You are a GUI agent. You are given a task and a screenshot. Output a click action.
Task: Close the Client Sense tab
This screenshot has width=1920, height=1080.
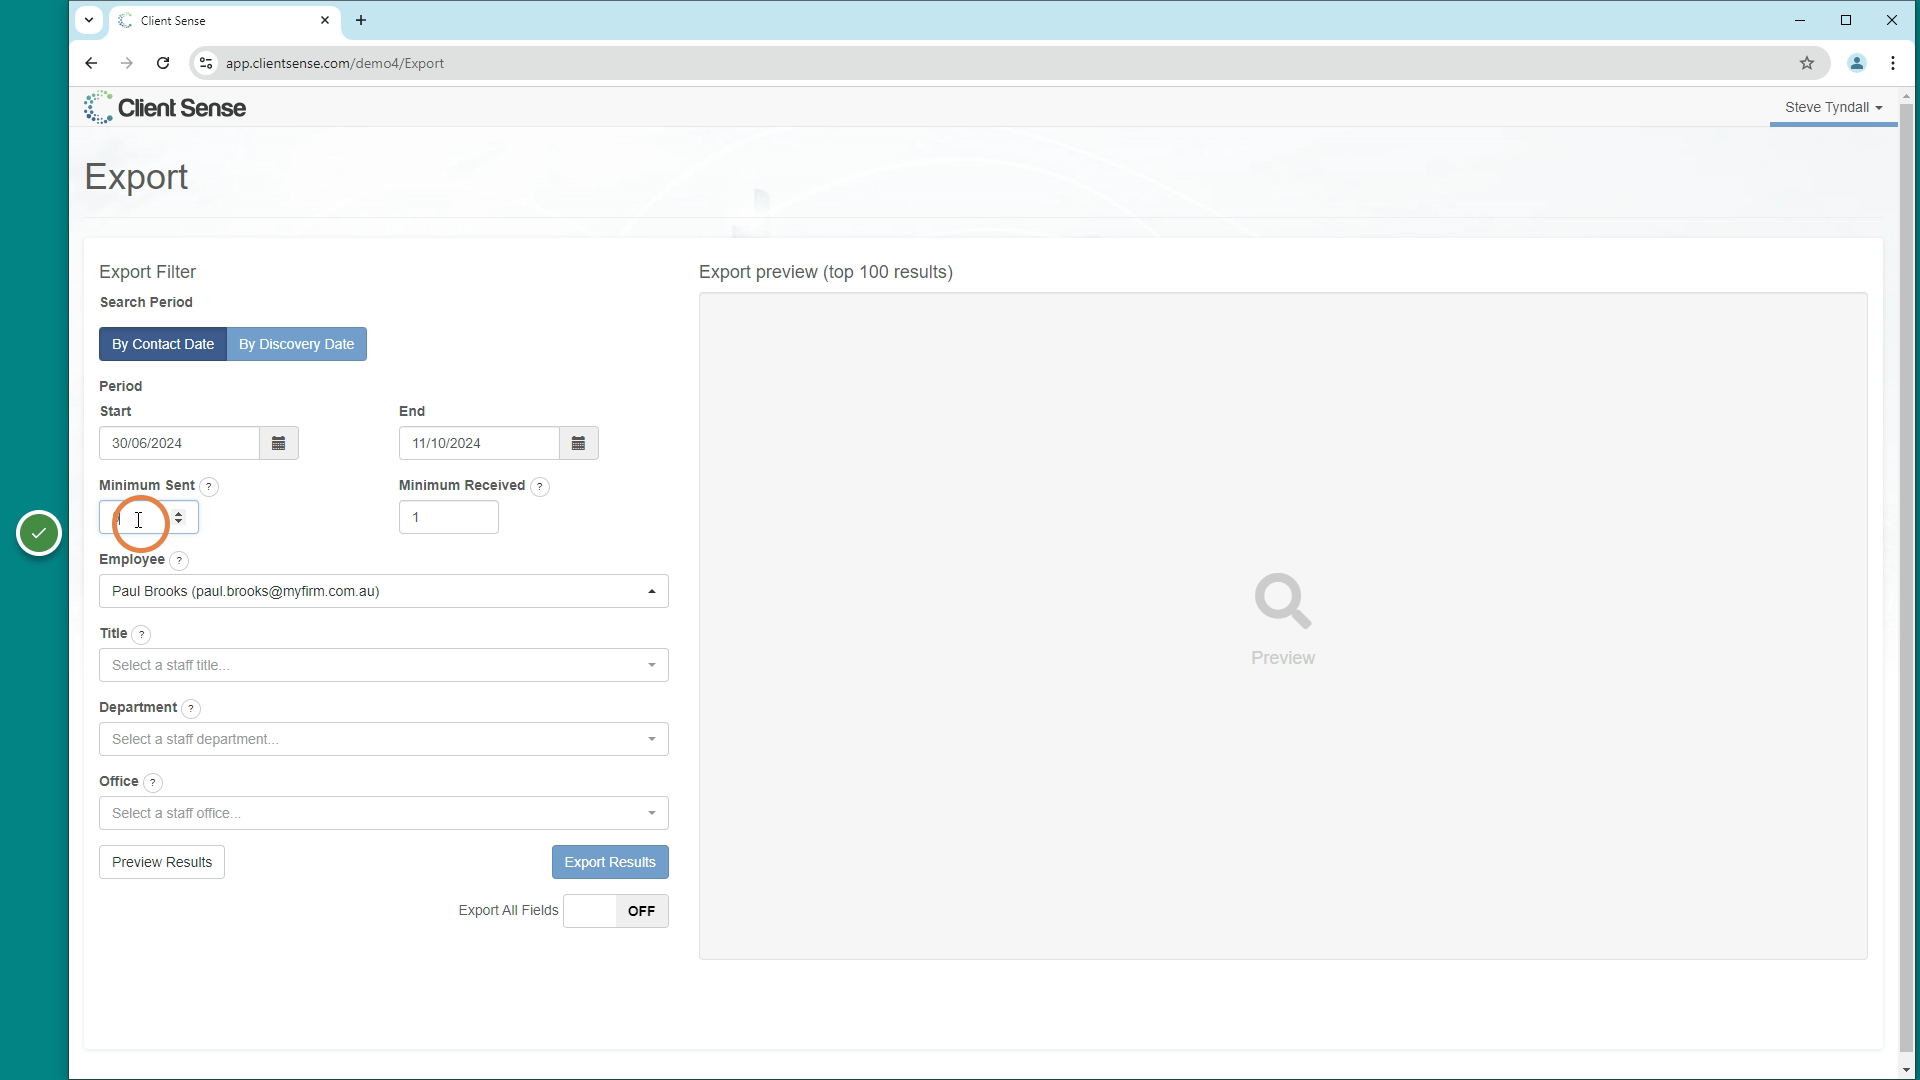[x=325, y=20]
